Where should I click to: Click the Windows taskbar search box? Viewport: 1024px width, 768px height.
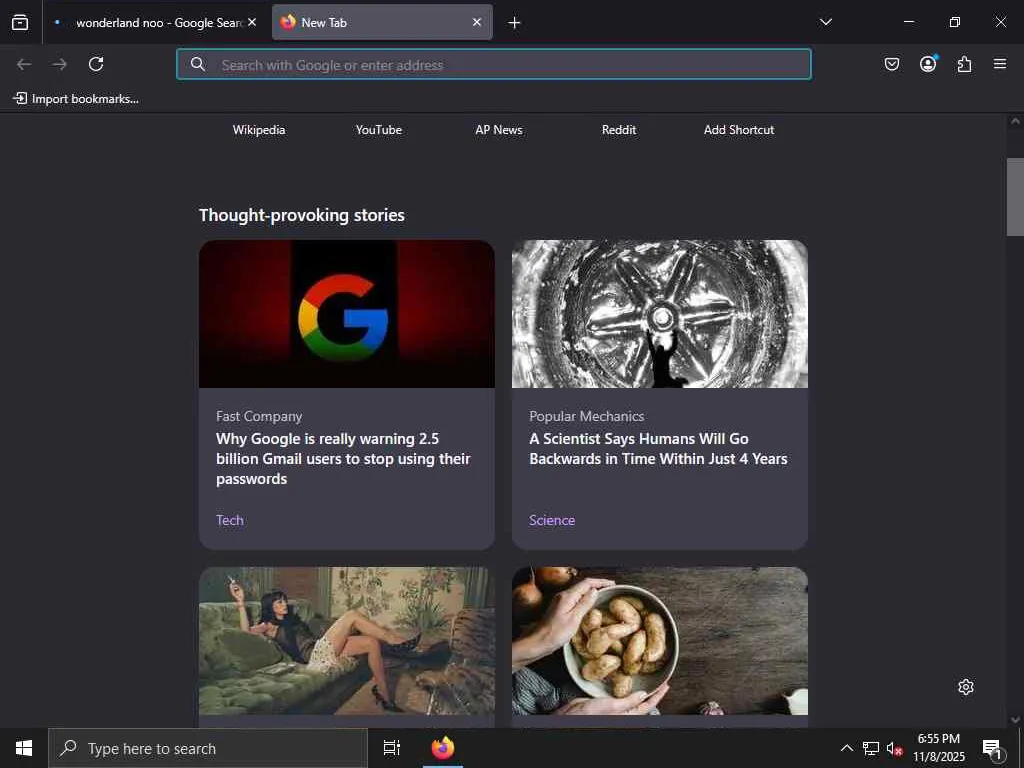[x=208, y=748]
